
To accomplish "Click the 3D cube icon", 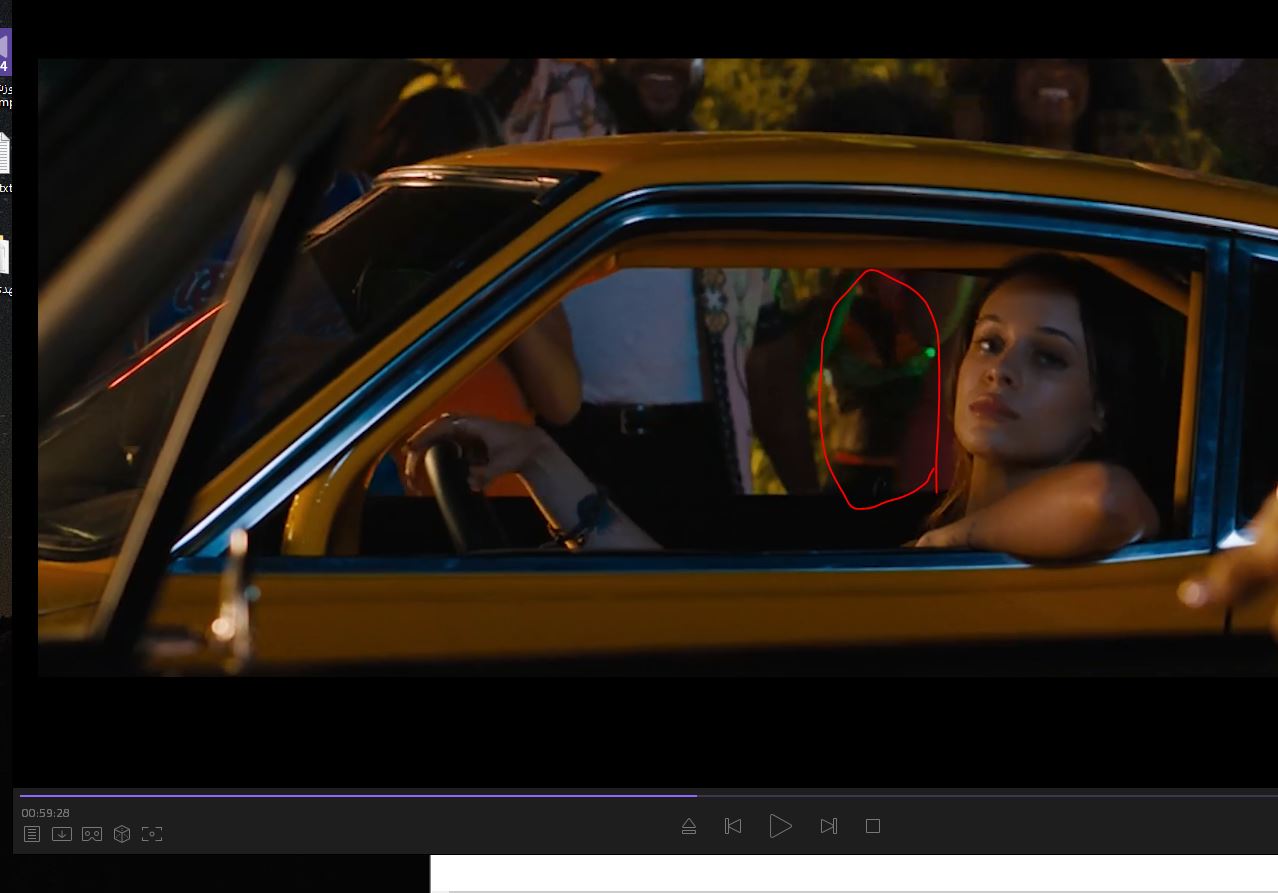I will click(x=122, y=834).
